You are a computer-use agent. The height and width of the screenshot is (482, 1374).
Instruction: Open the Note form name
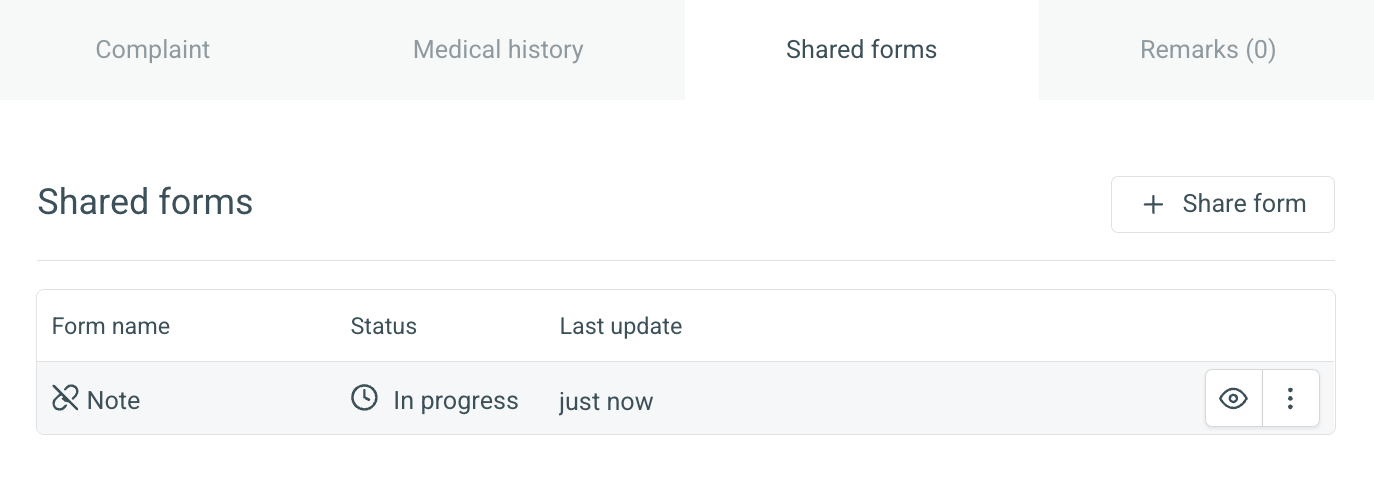tap(113, 400)
